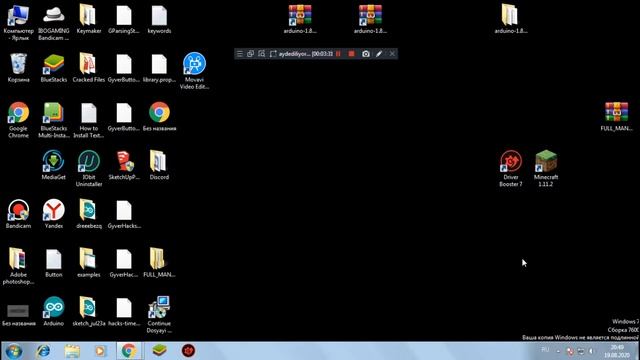Select the library.prop file icon

pos(159,68)
